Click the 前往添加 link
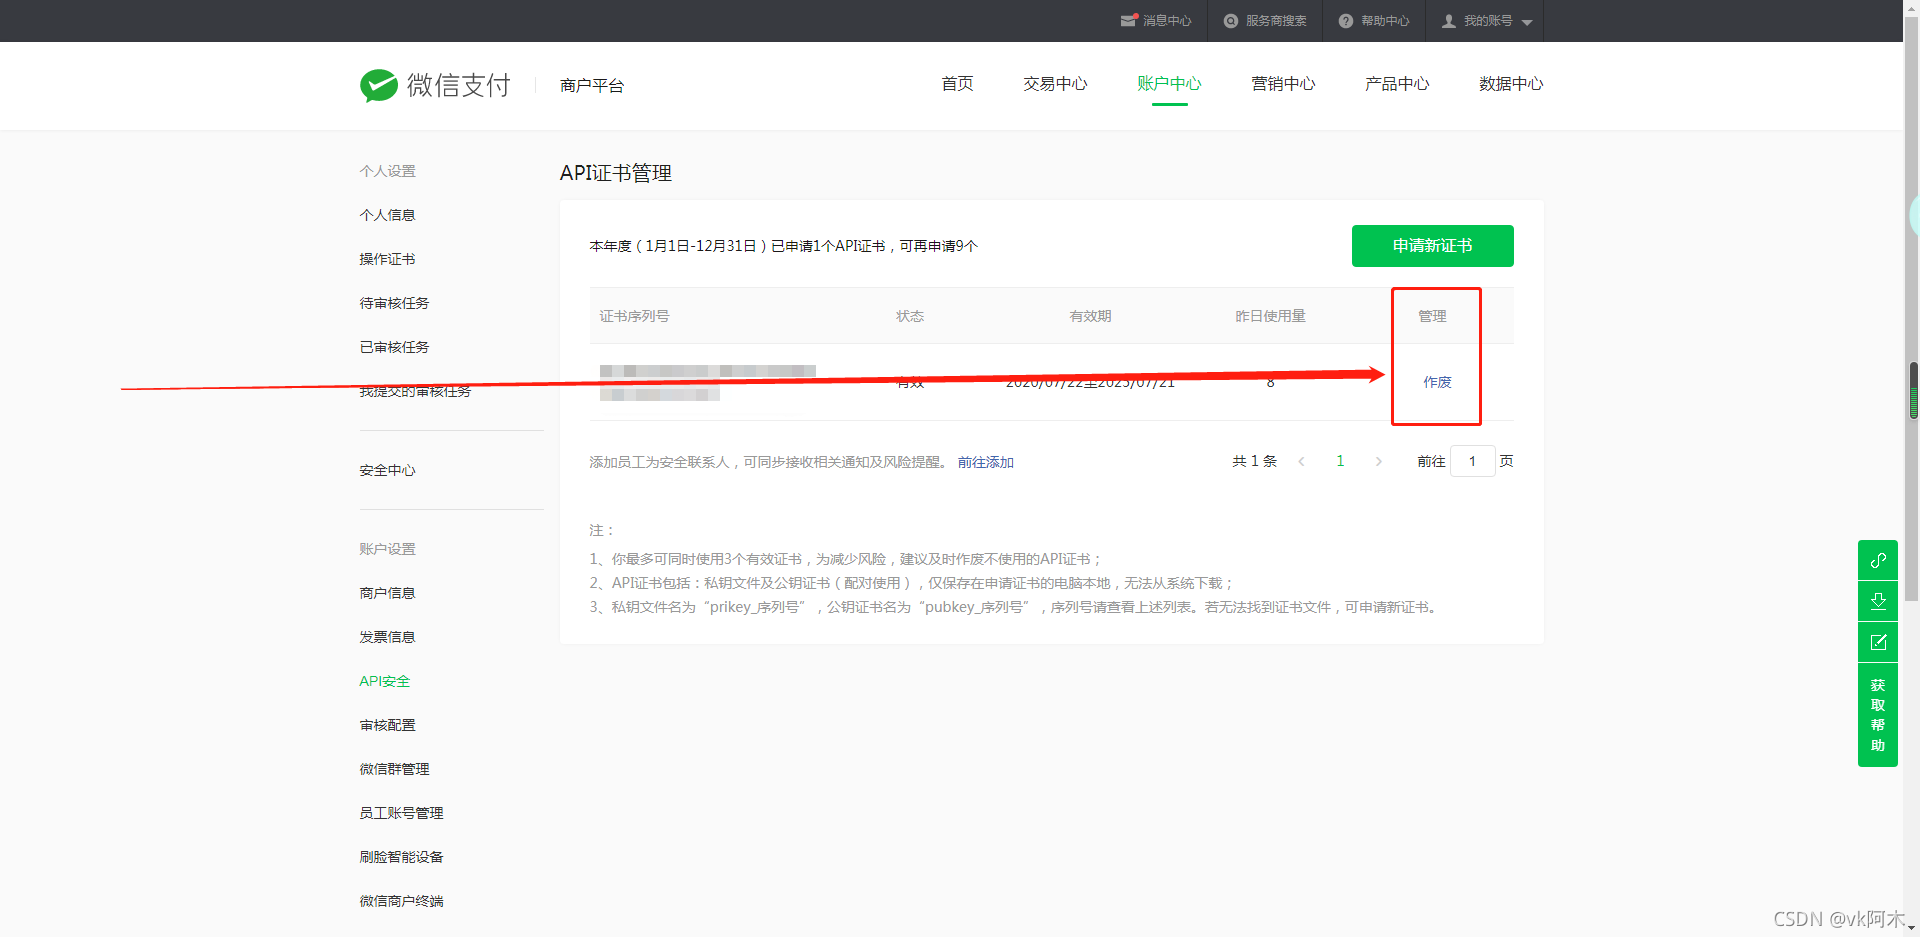Viewport: 1920px width, 937px height. [x=985, y=462]
